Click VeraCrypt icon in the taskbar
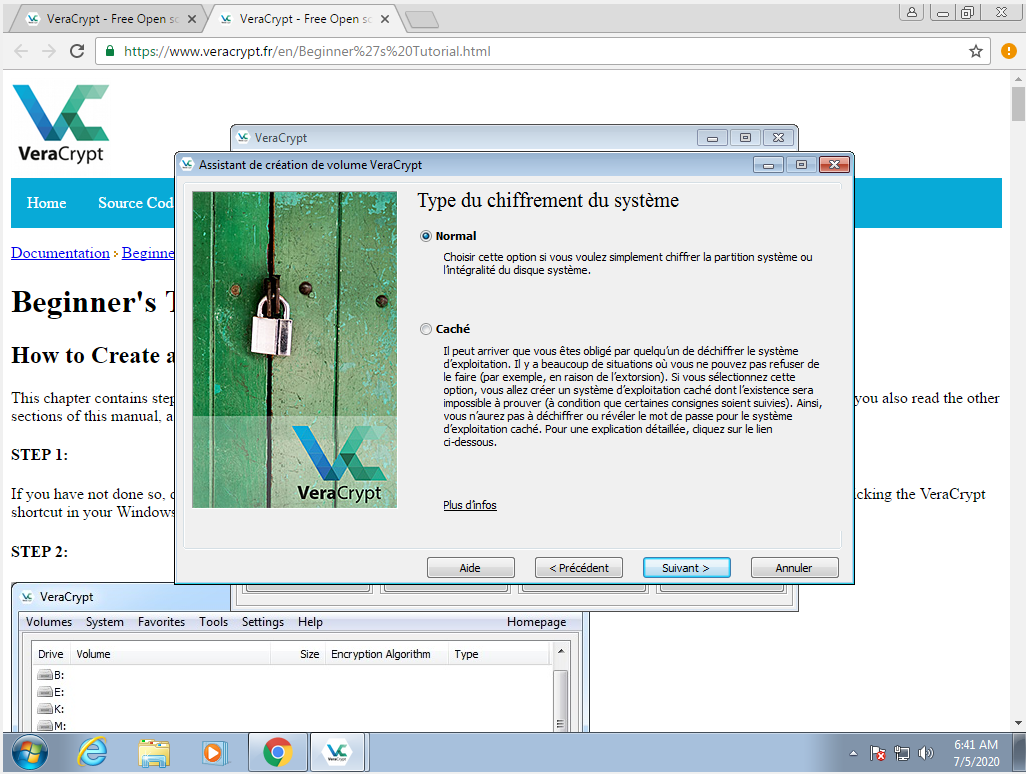This screenshot has width=1026, height=774. [337, 752]
